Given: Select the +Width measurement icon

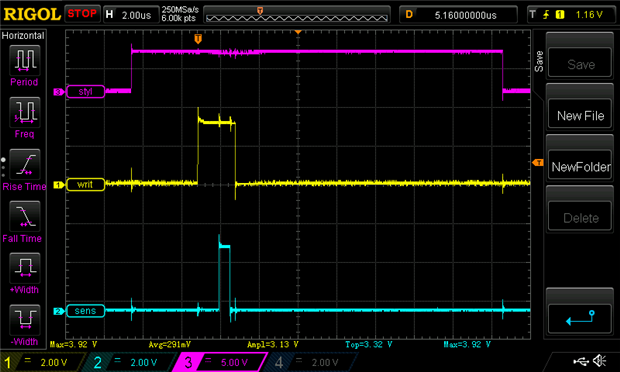Looking at the screenshot, I should [25, 268].
